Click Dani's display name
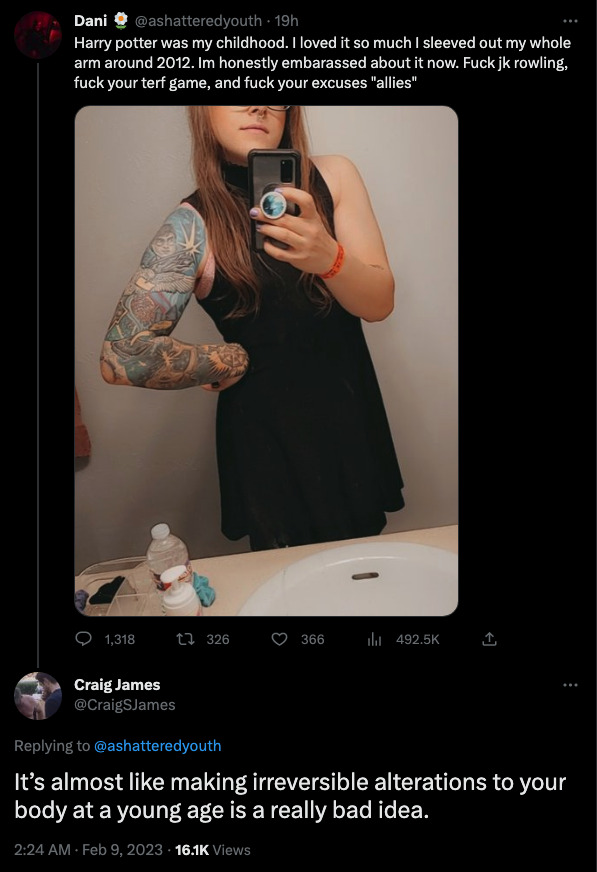This screenshot has height=872, width=597. point(91,21)
